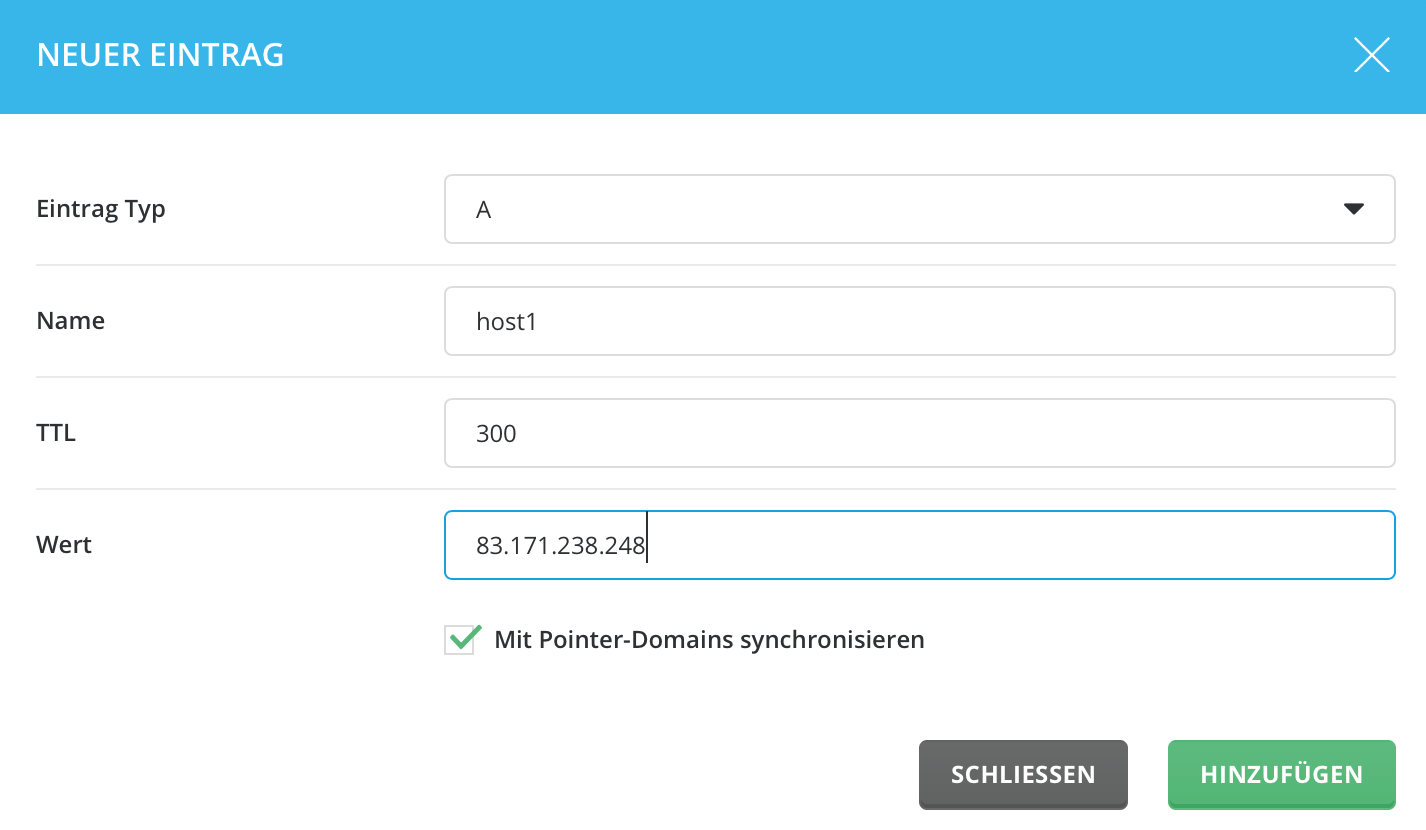
Task: Open the Eintrag Typ combo box showing A
Action: point(919,209)
